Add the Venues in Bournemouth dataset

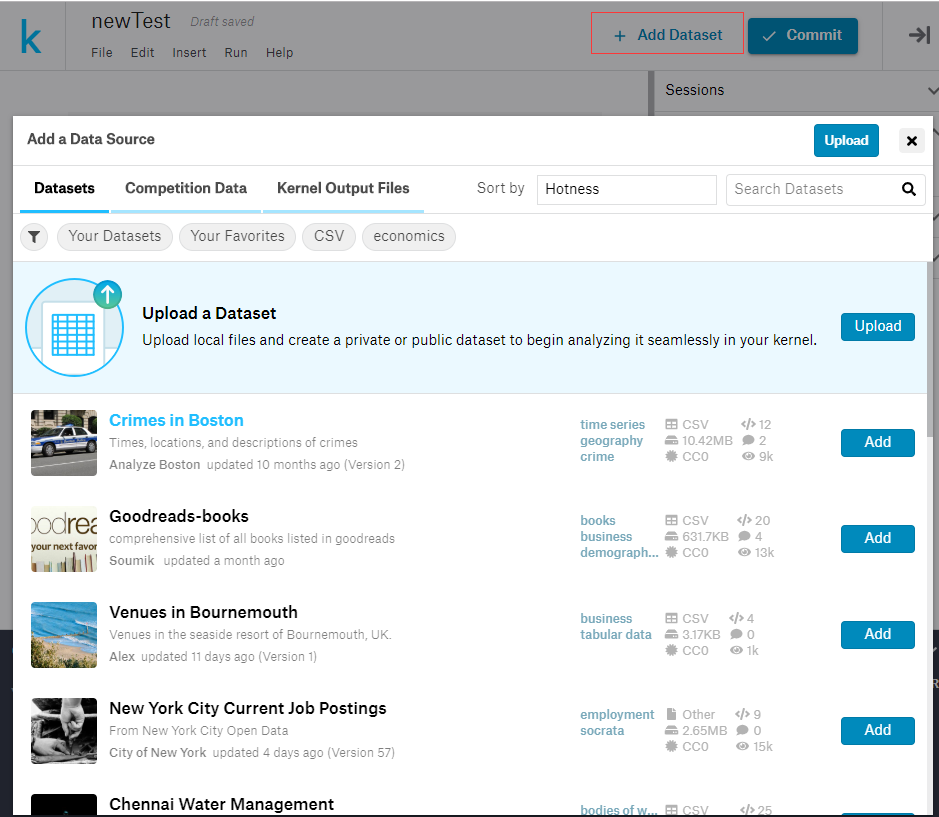[x=877, y=634]
